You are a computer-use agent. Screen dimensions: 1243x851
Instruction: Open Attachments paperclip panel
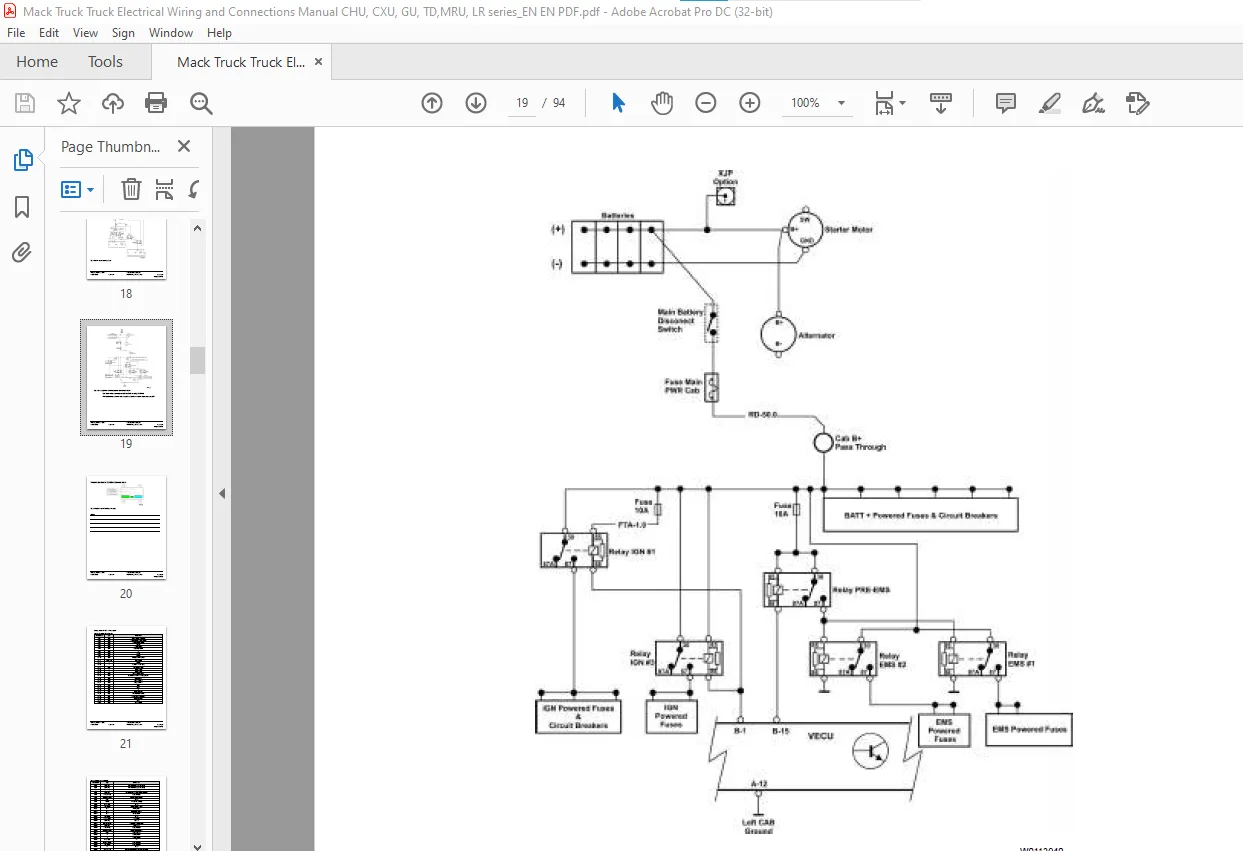[22, 253]
